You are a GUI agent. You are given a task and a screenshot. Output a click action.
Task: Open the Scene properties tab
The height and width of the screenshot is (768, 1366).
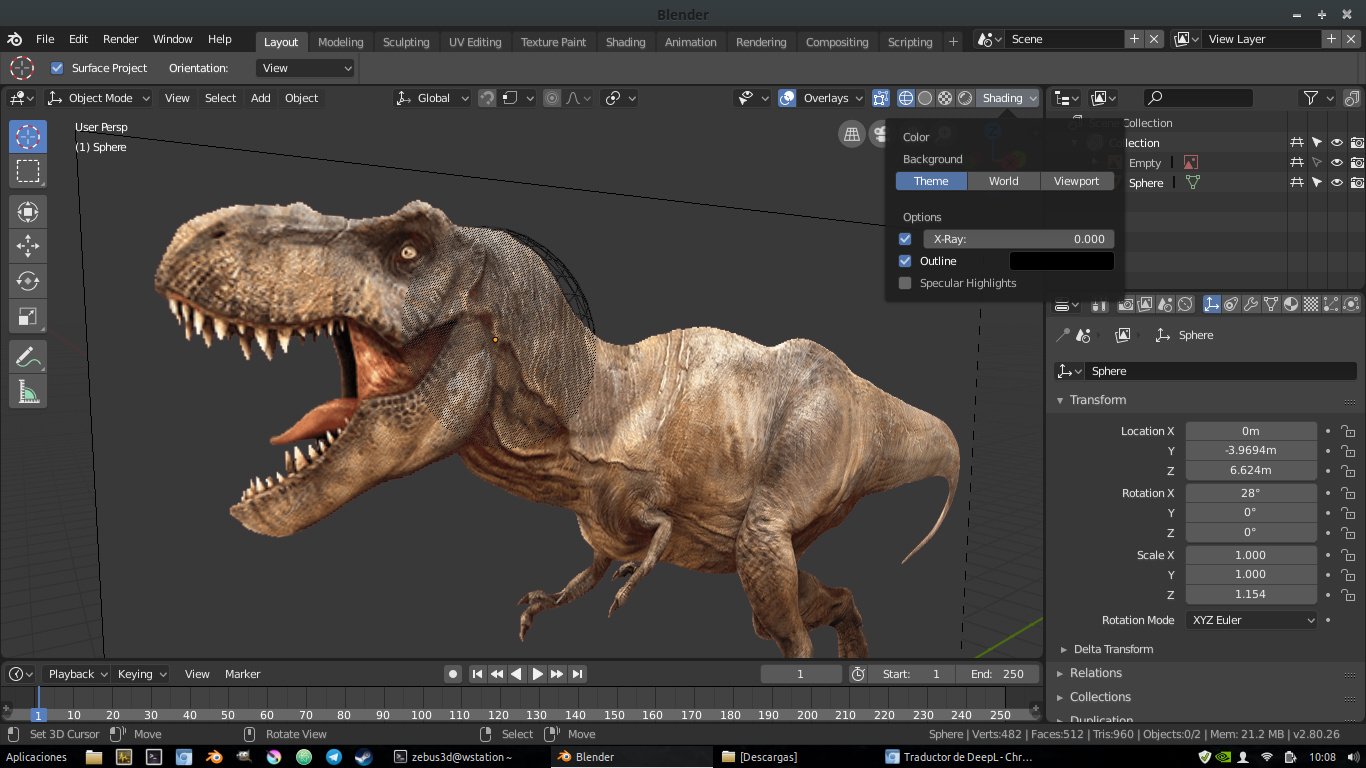(x=1165, y=304)
